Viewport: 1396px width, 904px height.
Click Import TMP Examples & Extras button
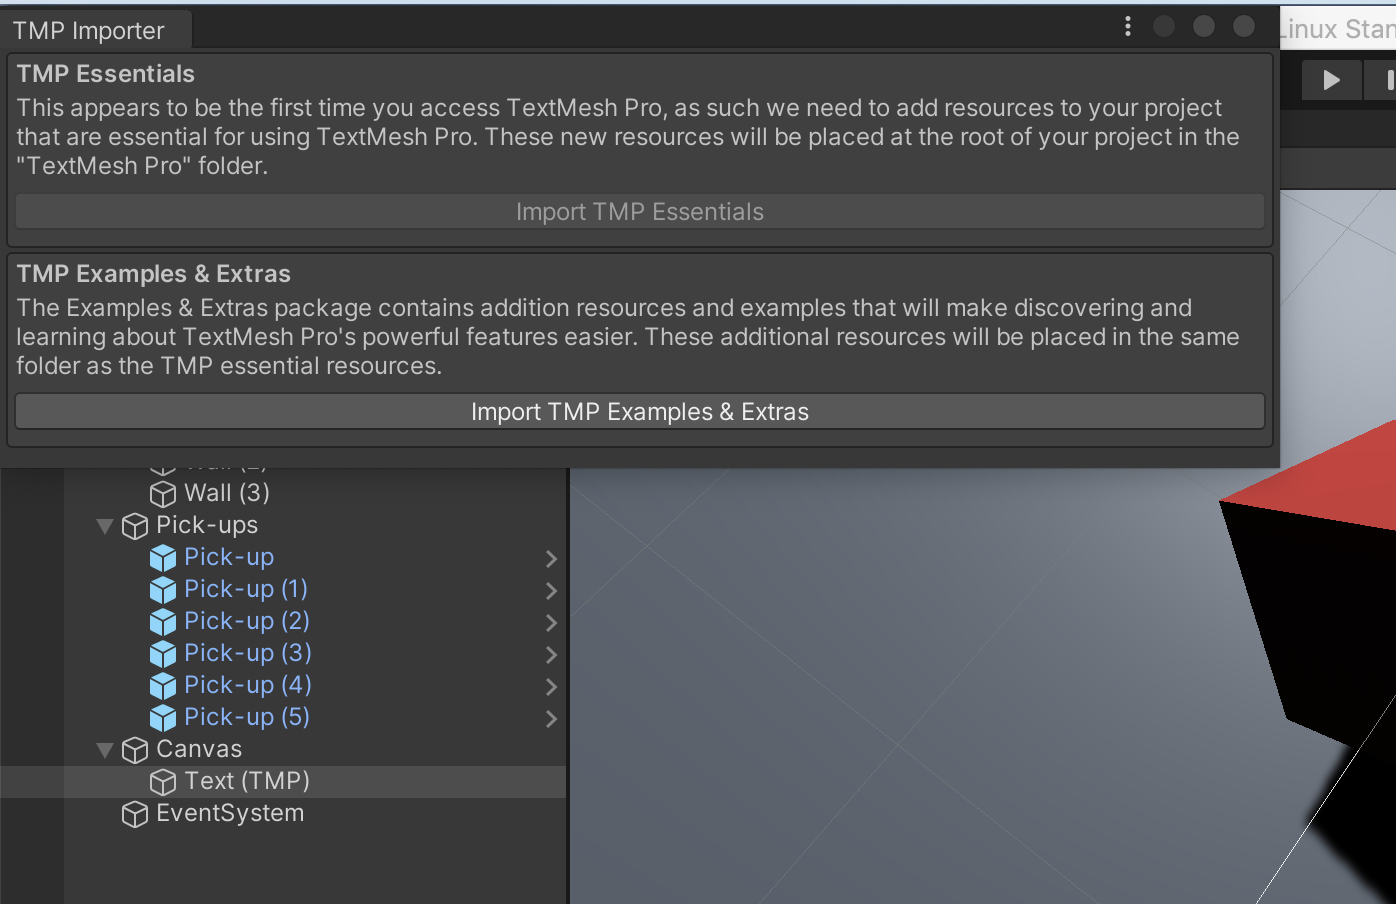point(640,411)
